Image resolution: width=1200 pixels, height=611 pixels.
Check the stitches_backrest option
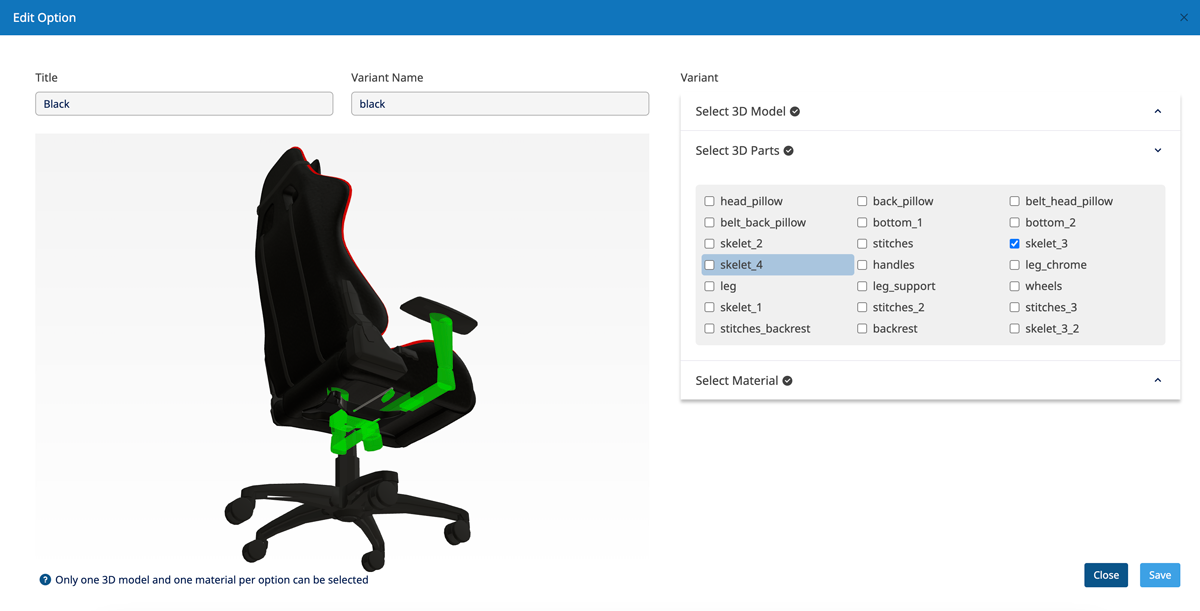pos(710,328)
